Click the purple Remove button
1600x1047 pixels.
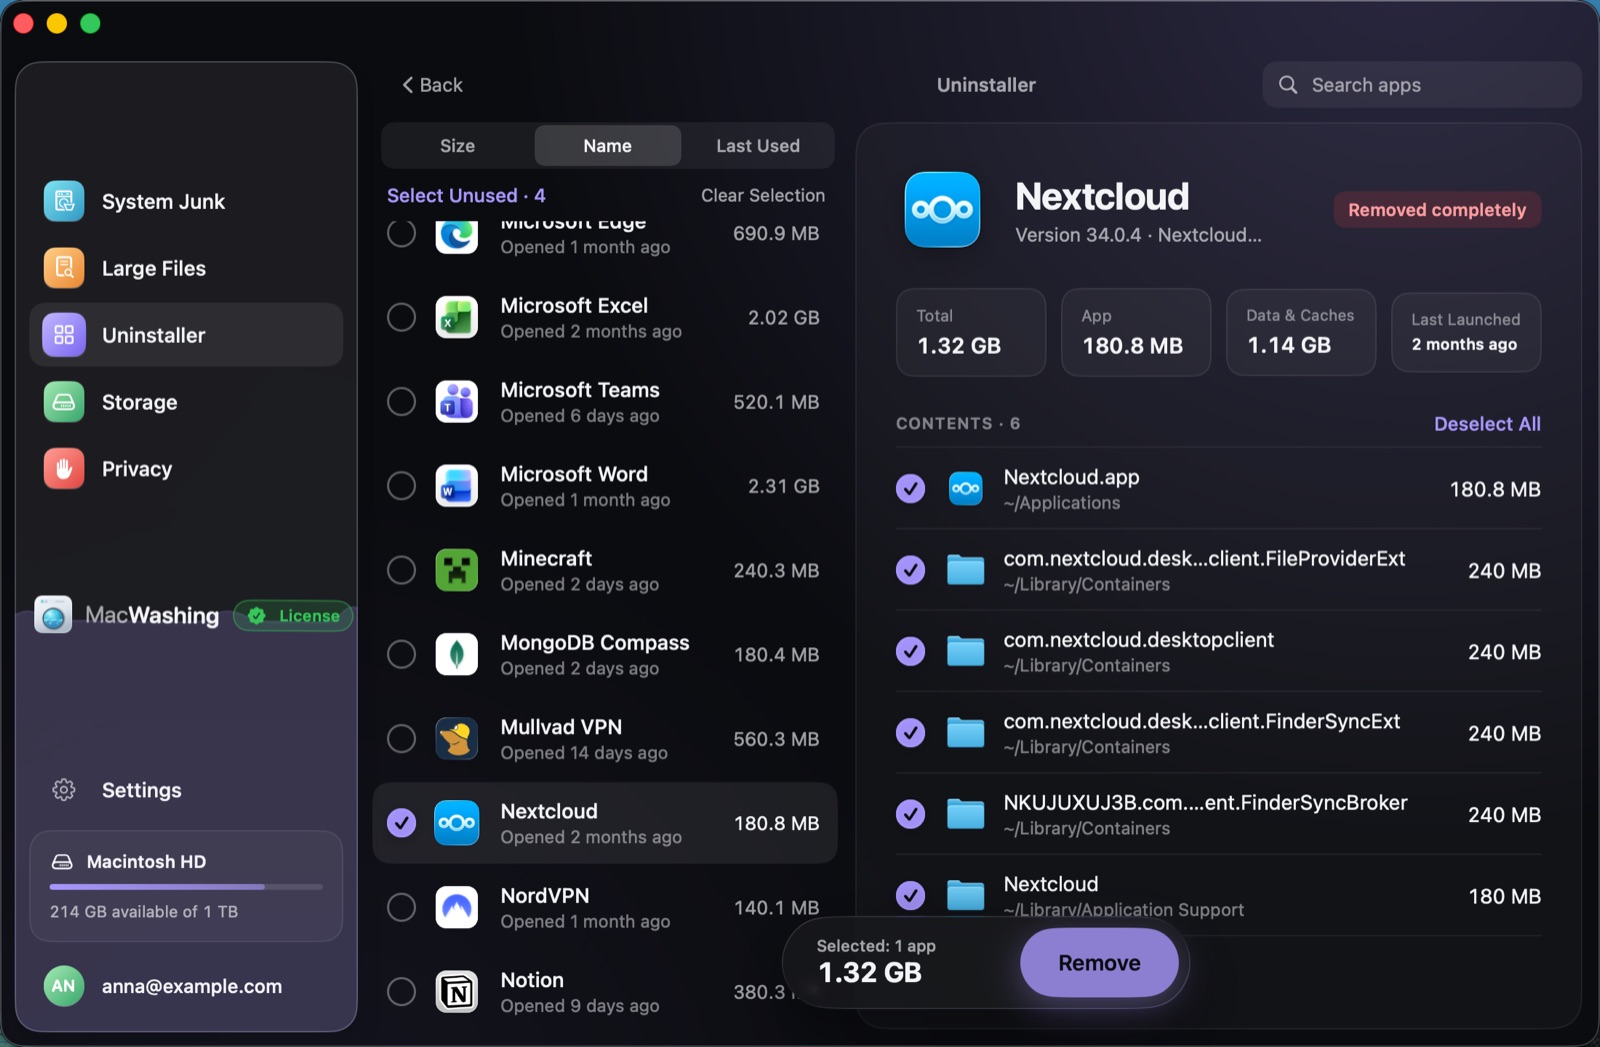click(x=1099, y=963)
